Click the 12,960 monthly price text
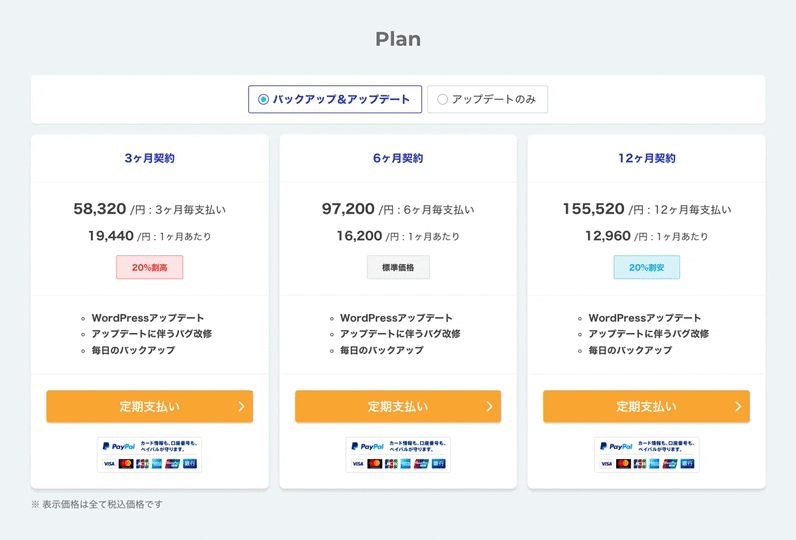 (x=608, y=235)
